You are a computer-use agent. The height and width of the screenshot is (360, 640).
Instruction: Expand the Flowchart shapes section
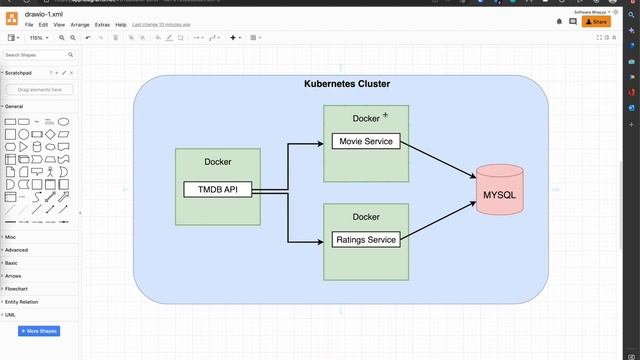coord(16,289)
